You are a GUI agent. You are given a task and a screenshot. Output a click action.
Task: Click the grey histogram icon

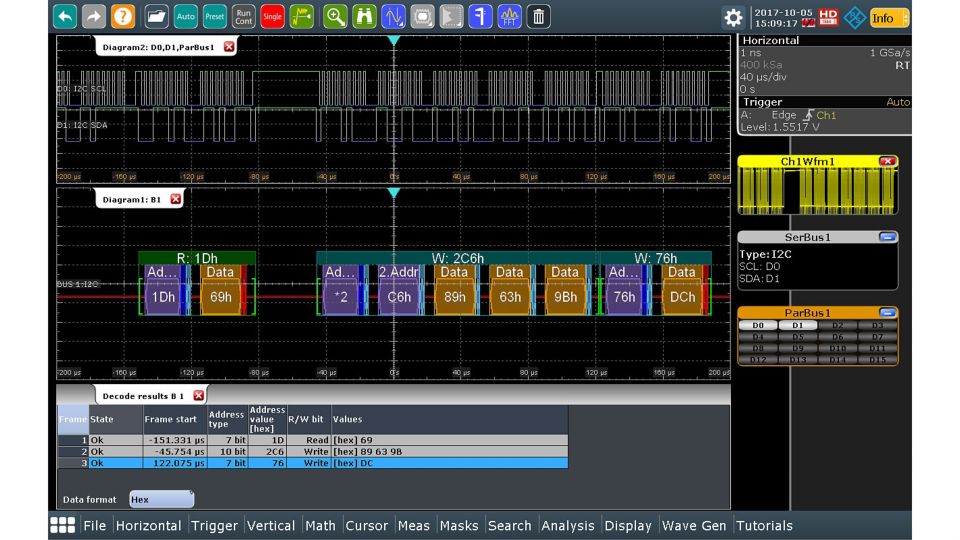pyautogui.click(x=451, y=17)
